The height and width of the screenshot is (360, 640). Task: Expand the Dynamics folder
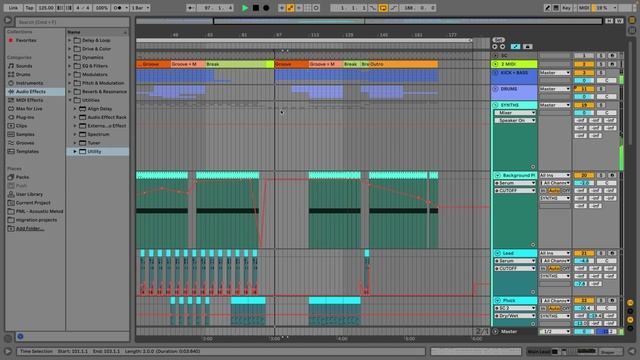pos(70,58)
